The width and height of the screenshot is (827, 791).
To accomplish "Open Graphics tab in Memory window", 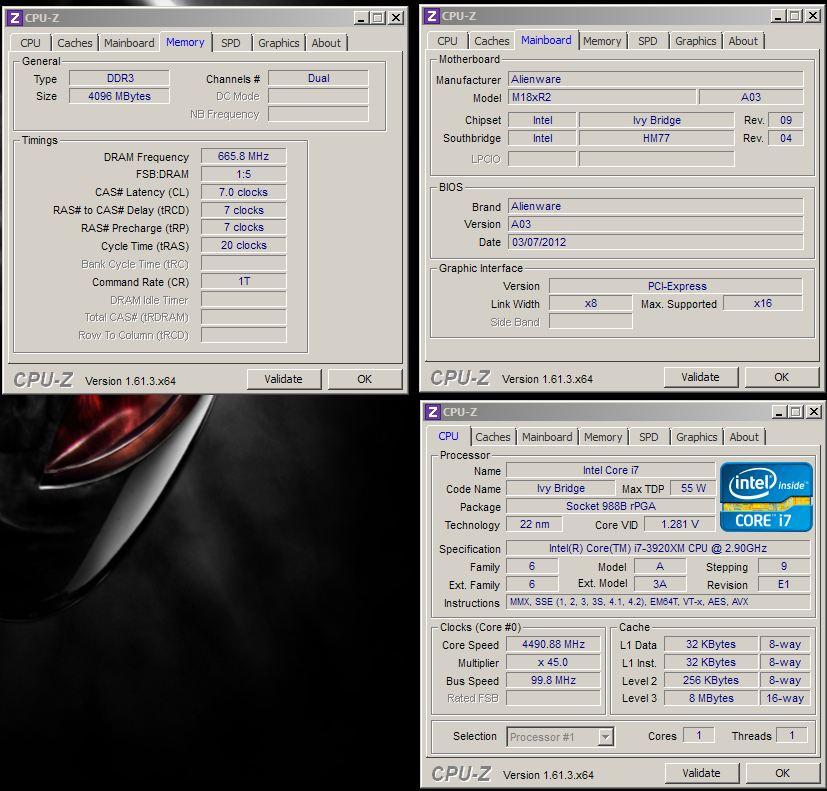I will pos(278,43).
